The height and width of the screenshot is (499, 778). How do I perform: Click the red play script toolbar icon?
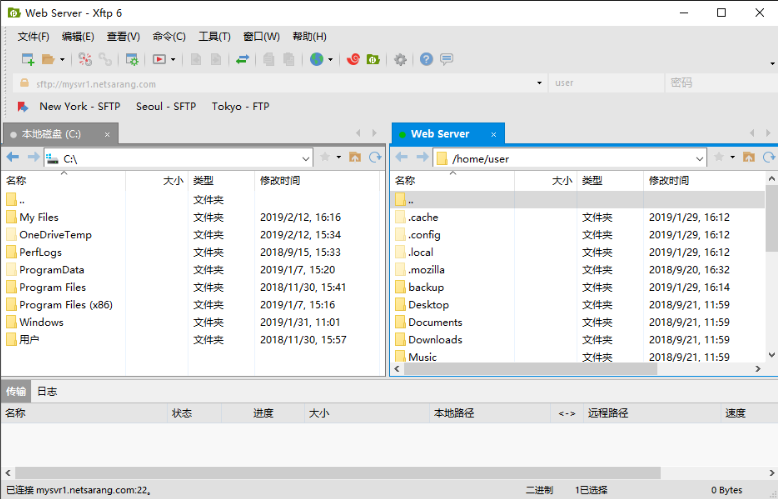[159, 60]
